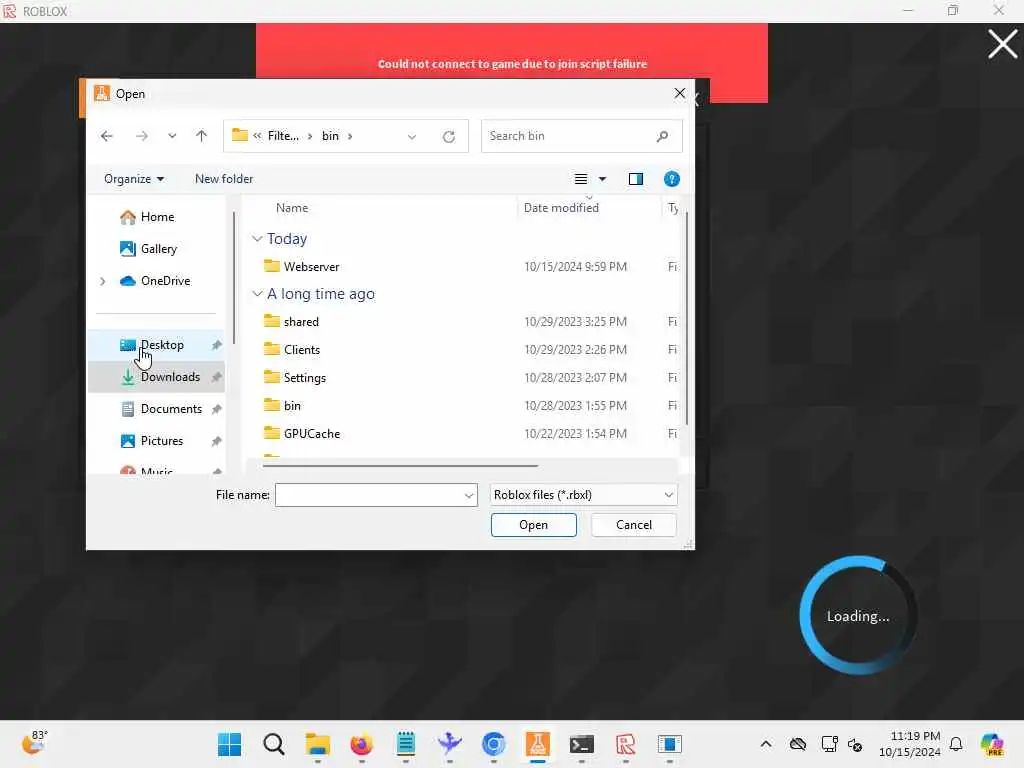The height and width of the screenshot is (768, 1024).
Task: Select OneDrive in navigation pane
Action: (155, 281)
